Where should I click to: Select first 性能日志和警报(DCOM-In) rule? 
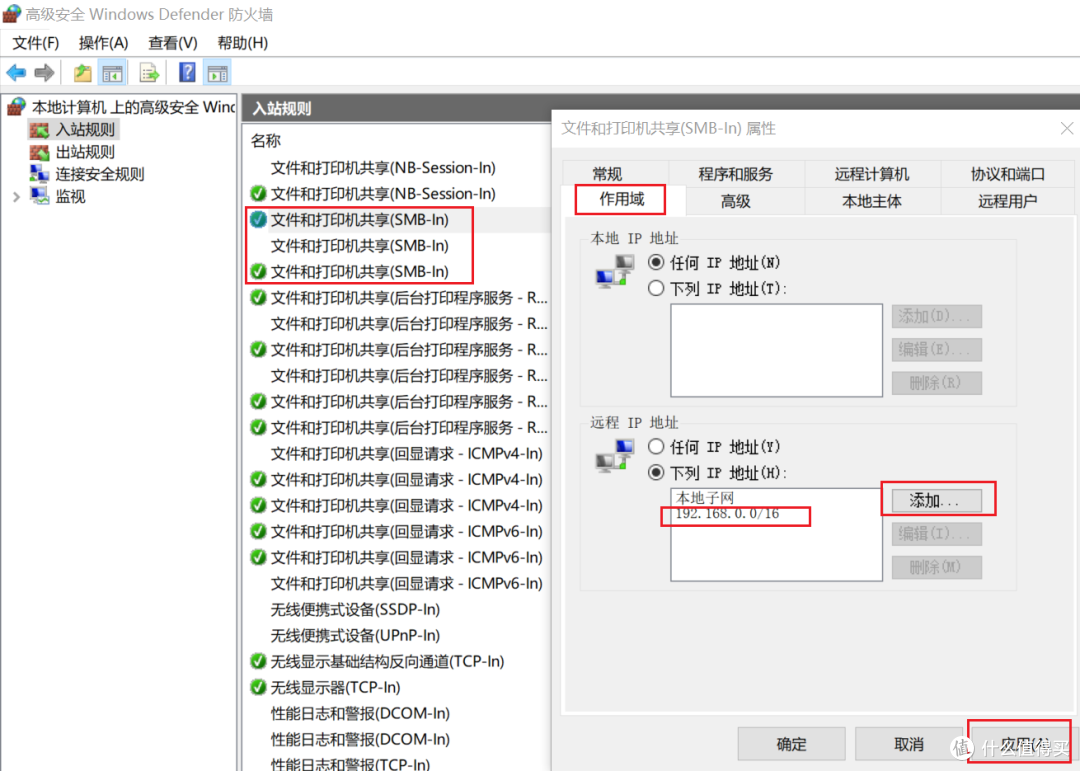point(360,713)
